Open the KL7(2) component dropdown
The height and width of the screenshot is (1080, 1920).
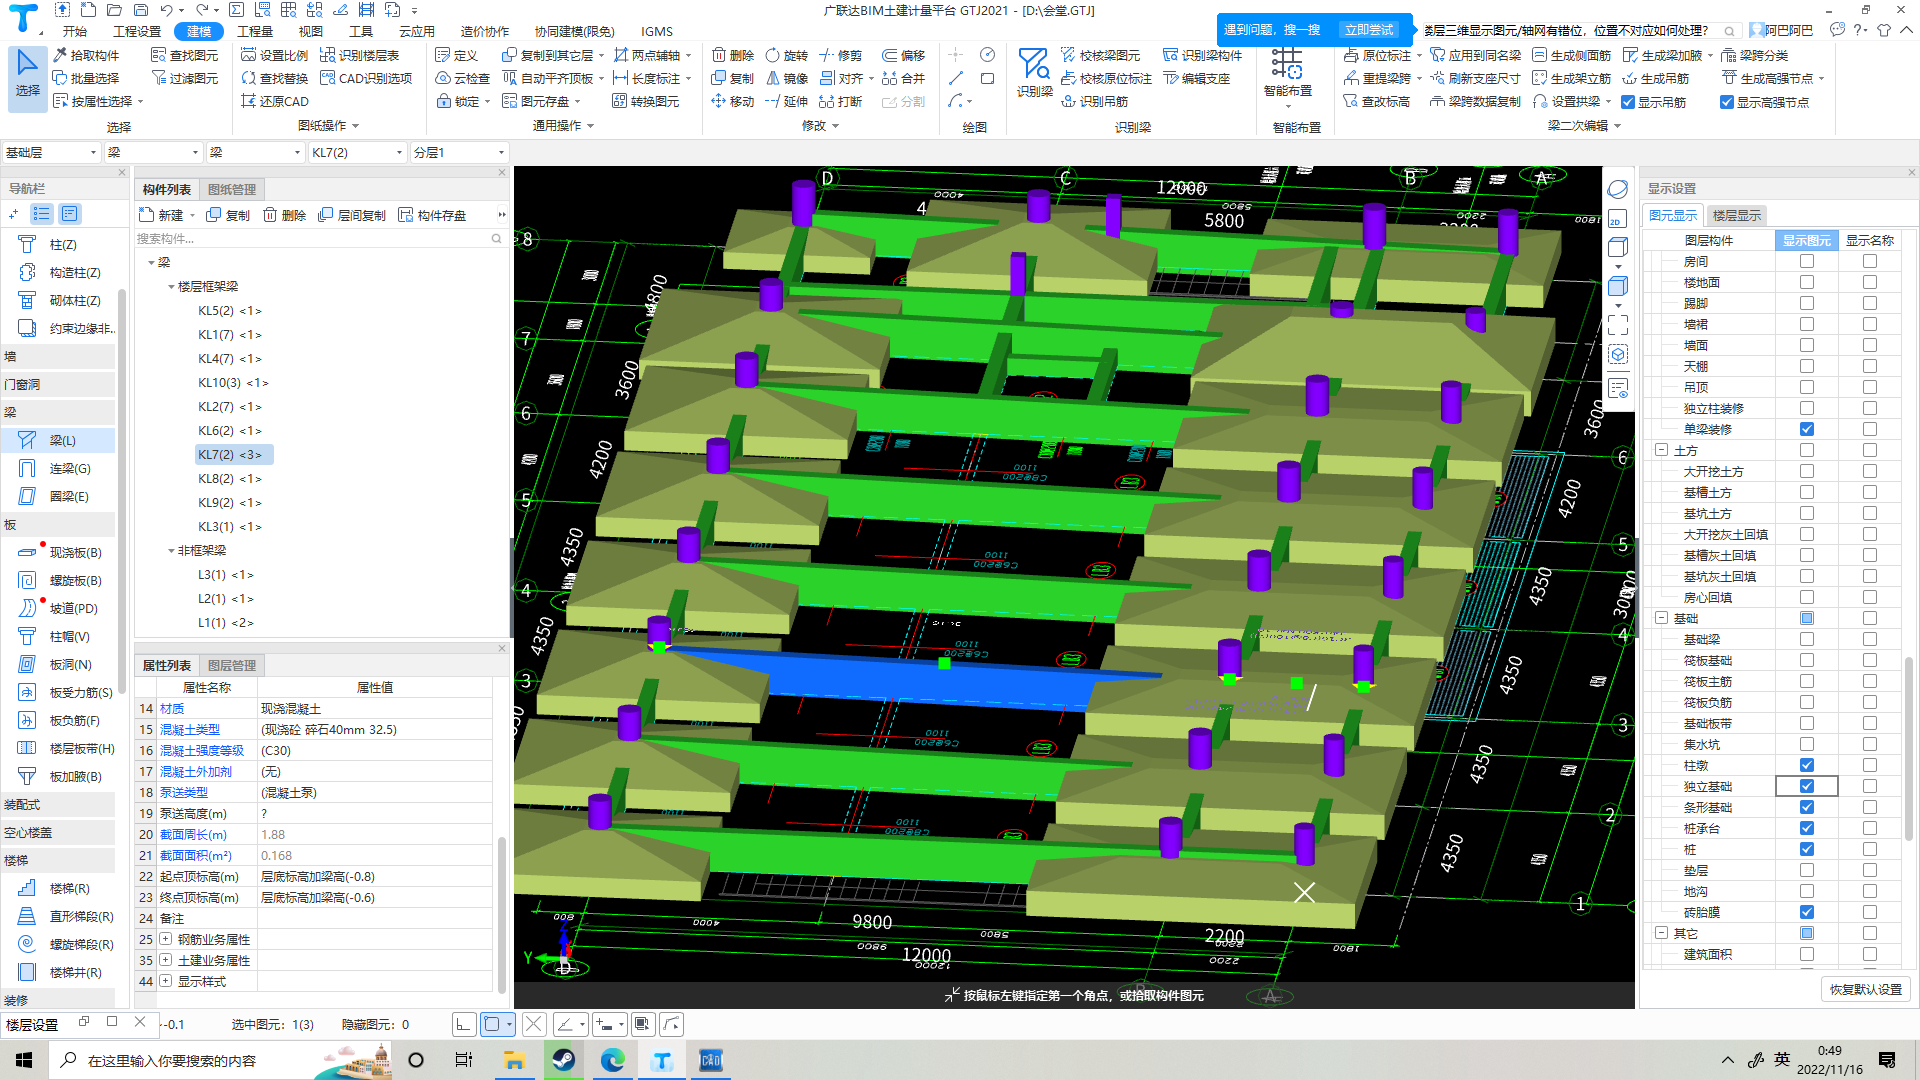[357, 152]
